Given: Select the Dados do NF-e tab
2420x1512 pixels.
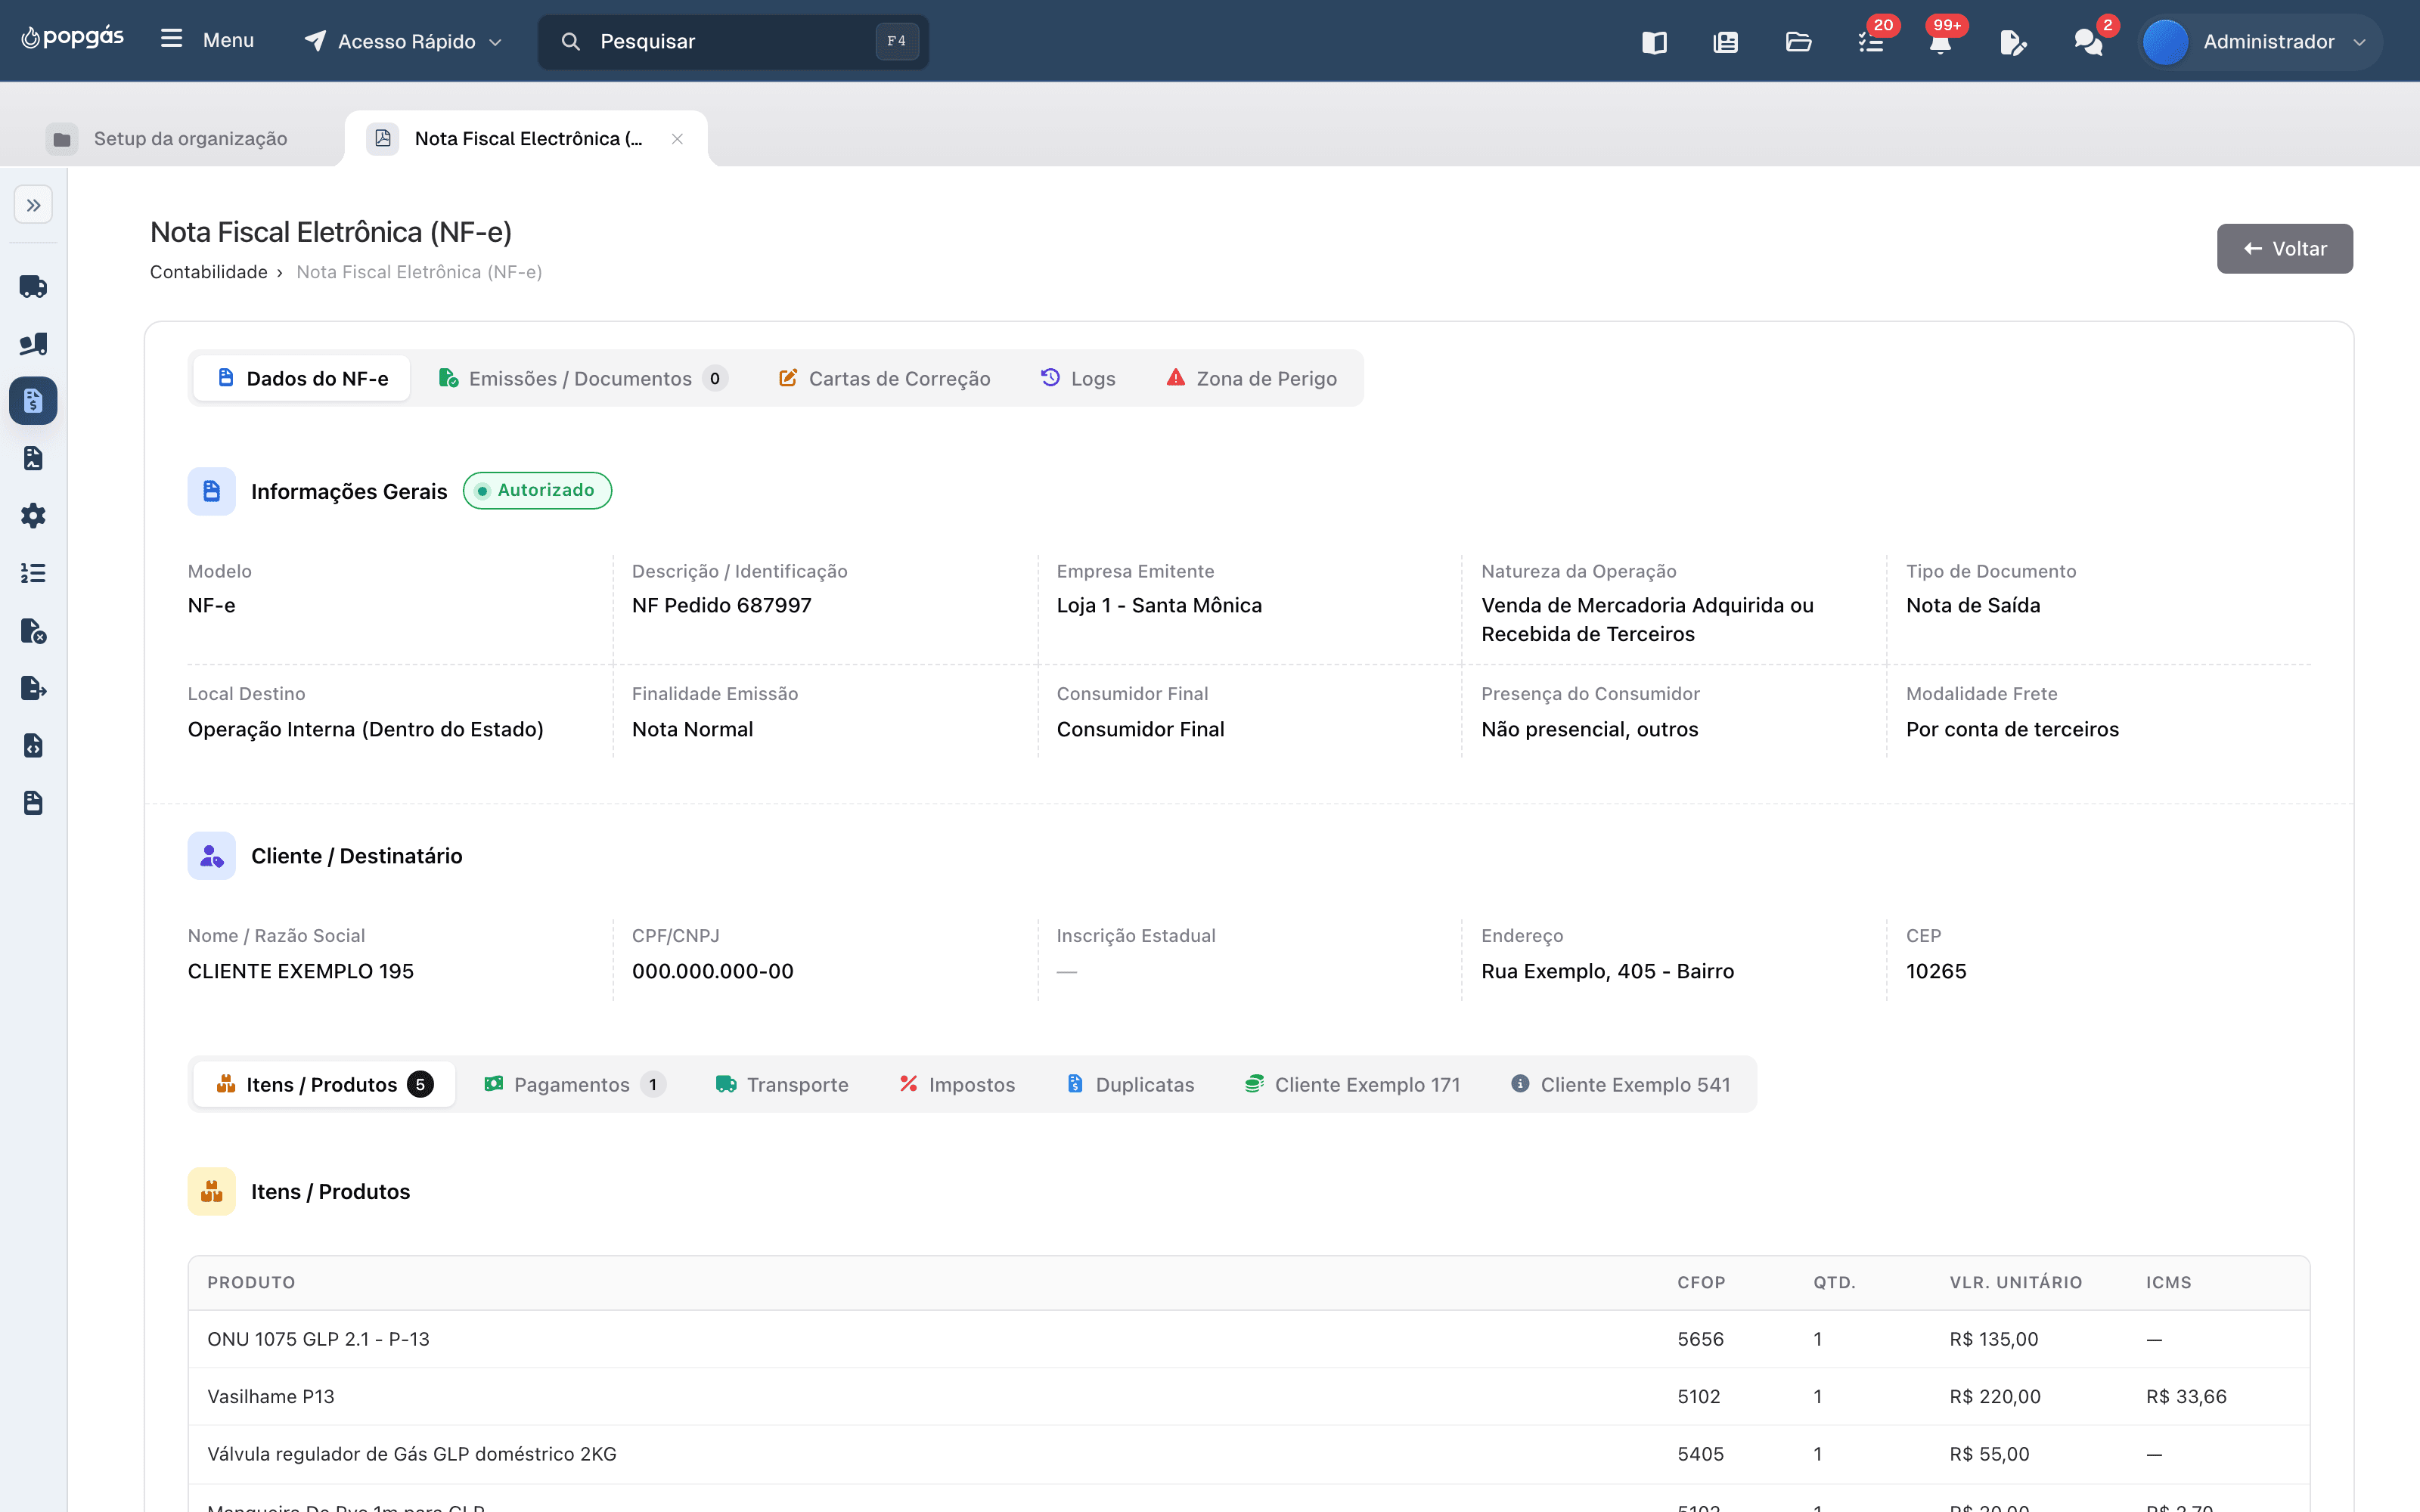Looking at the screenshot, I should tap(302, 379).
